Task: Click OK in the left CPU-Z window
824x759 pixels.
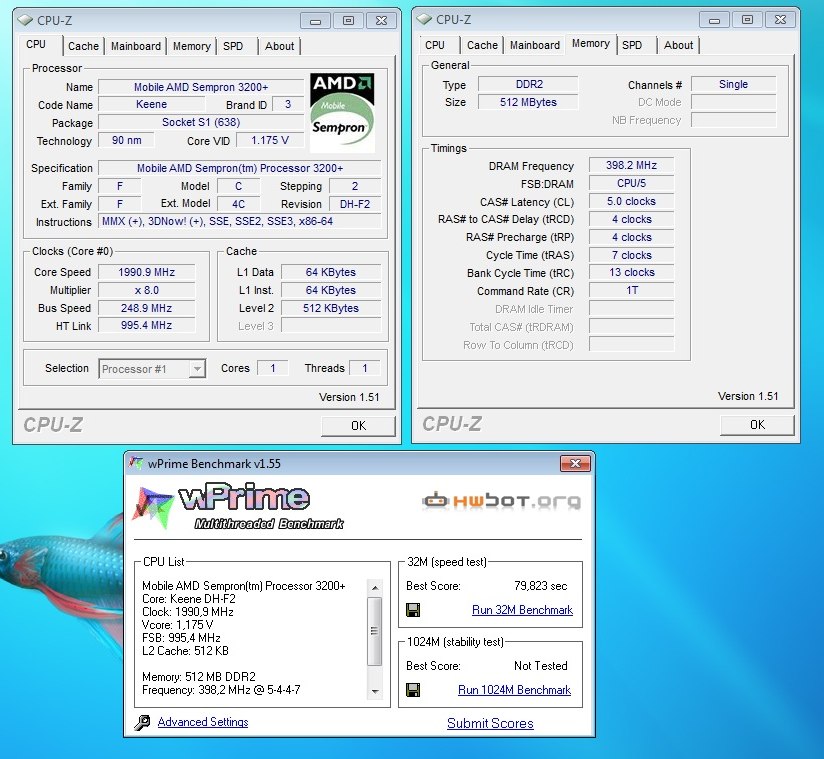Action: coord(358,426)
